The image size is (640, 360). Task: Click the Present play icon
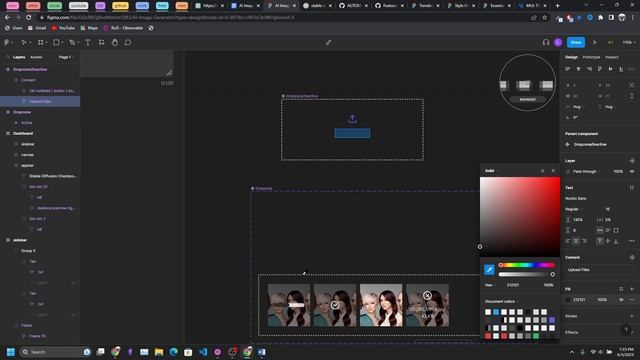pos(595,42)
